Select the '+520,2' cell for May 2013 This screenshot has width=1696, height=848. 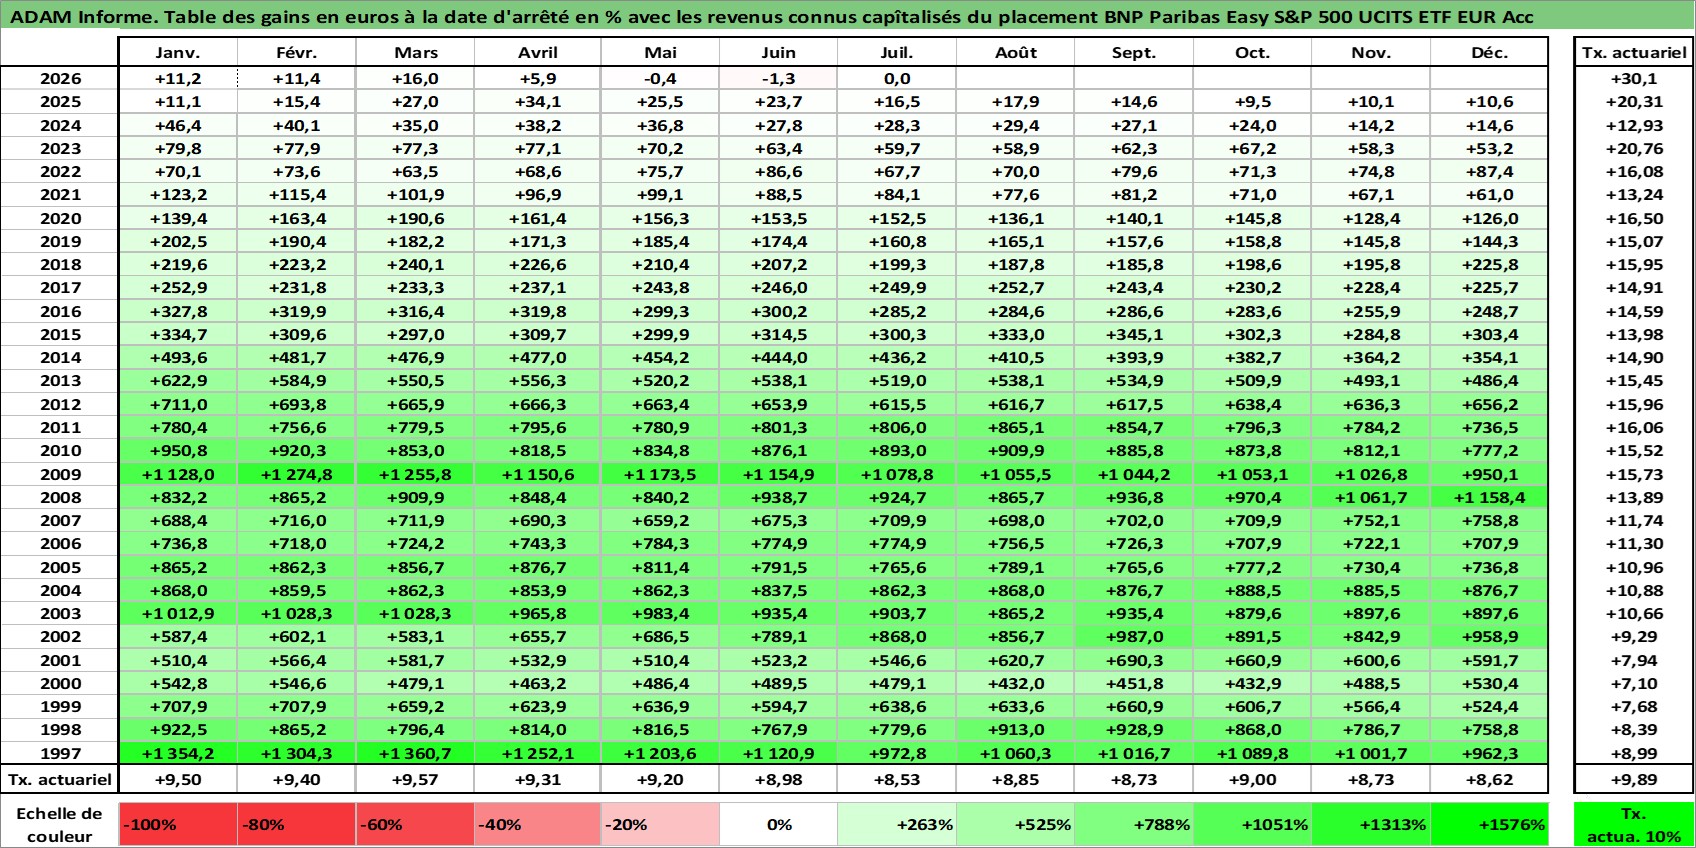(660, 380)
